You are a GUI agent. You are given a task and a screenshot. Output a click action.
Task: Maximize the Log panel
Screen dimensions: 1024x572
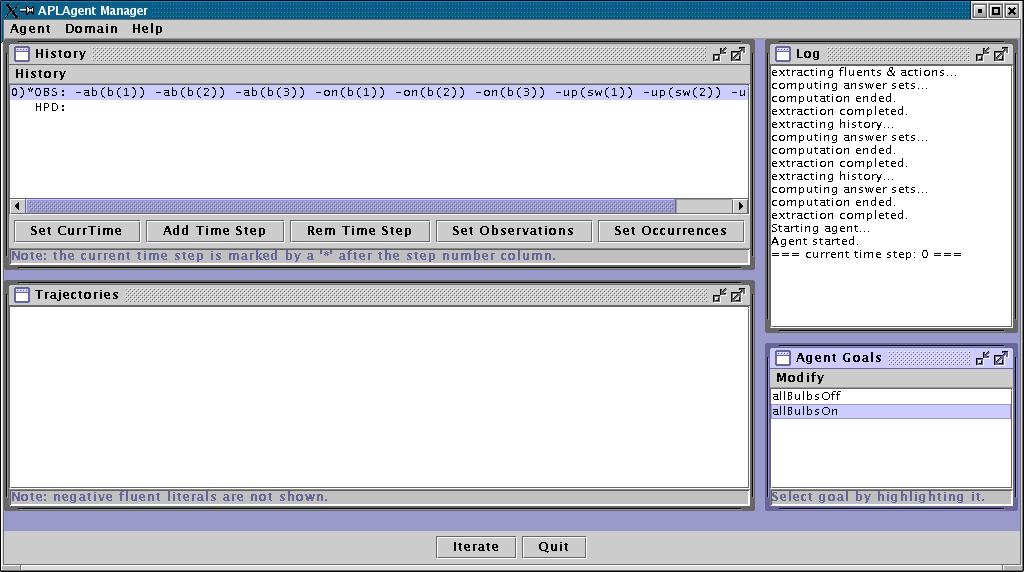click(x=1000, y=54)
